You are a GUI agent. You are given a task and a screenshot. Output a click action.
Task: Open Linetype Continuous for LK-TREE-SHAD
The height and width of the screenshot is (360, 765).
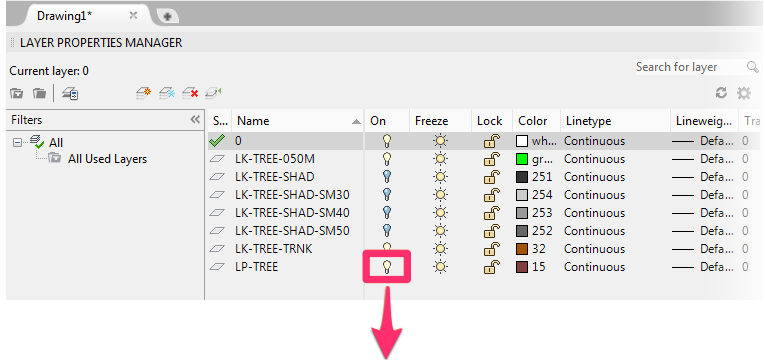click(594, 177)
